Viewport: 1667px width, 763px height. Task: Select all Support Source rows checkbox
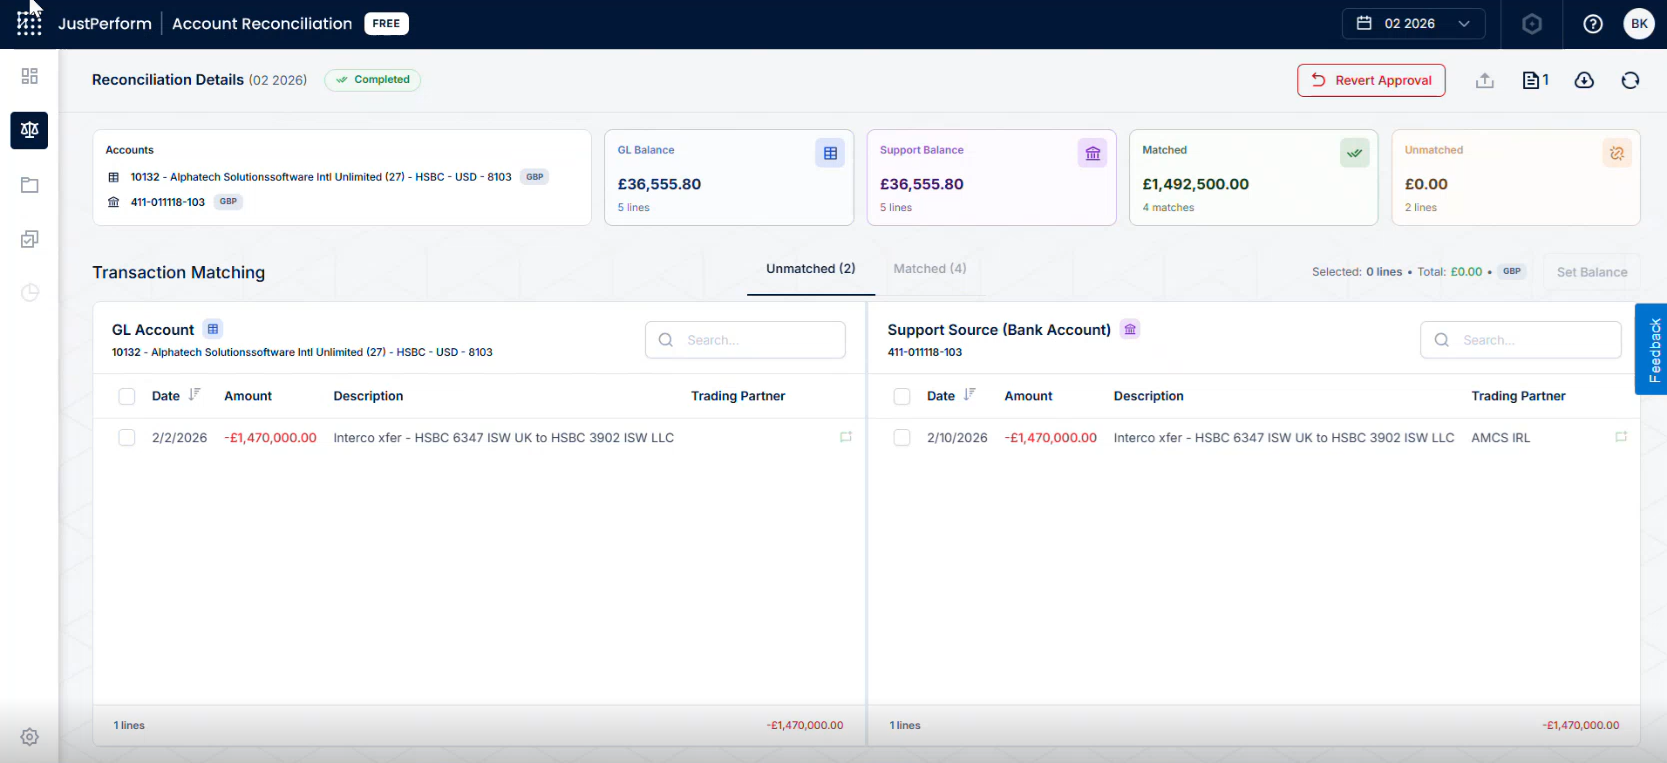point(902,396)
